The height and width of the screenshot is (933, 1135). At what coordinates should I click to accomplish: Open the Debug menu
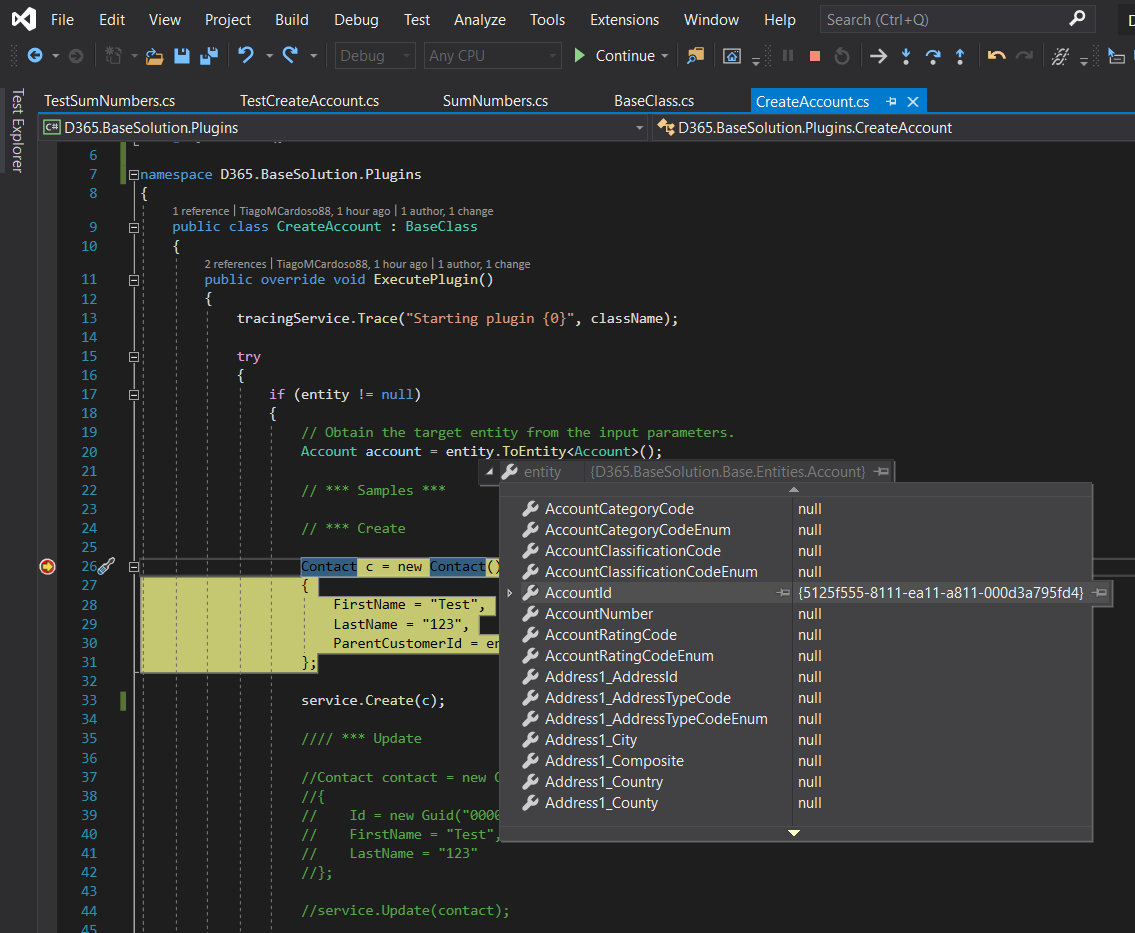click(x=356, y=19)
